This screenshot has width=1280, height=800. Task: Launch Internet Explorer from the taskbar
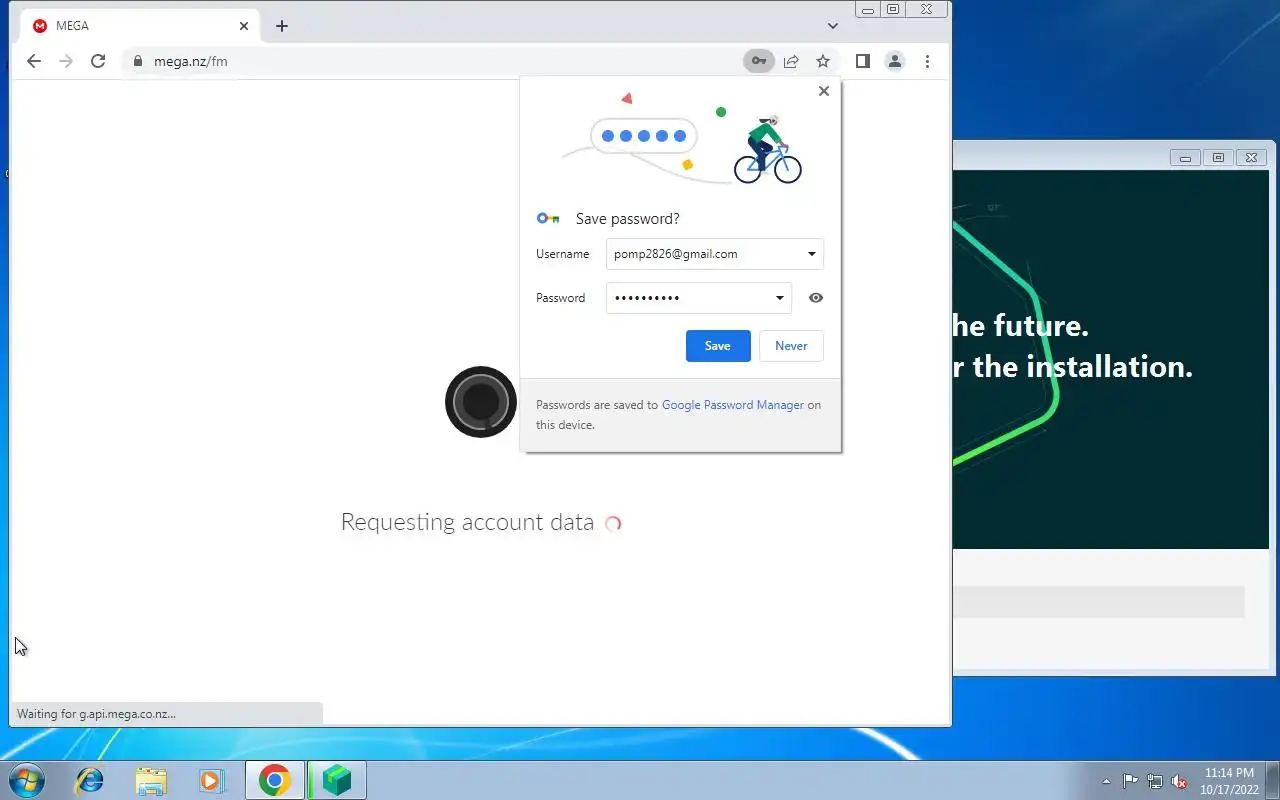point(90,780)
